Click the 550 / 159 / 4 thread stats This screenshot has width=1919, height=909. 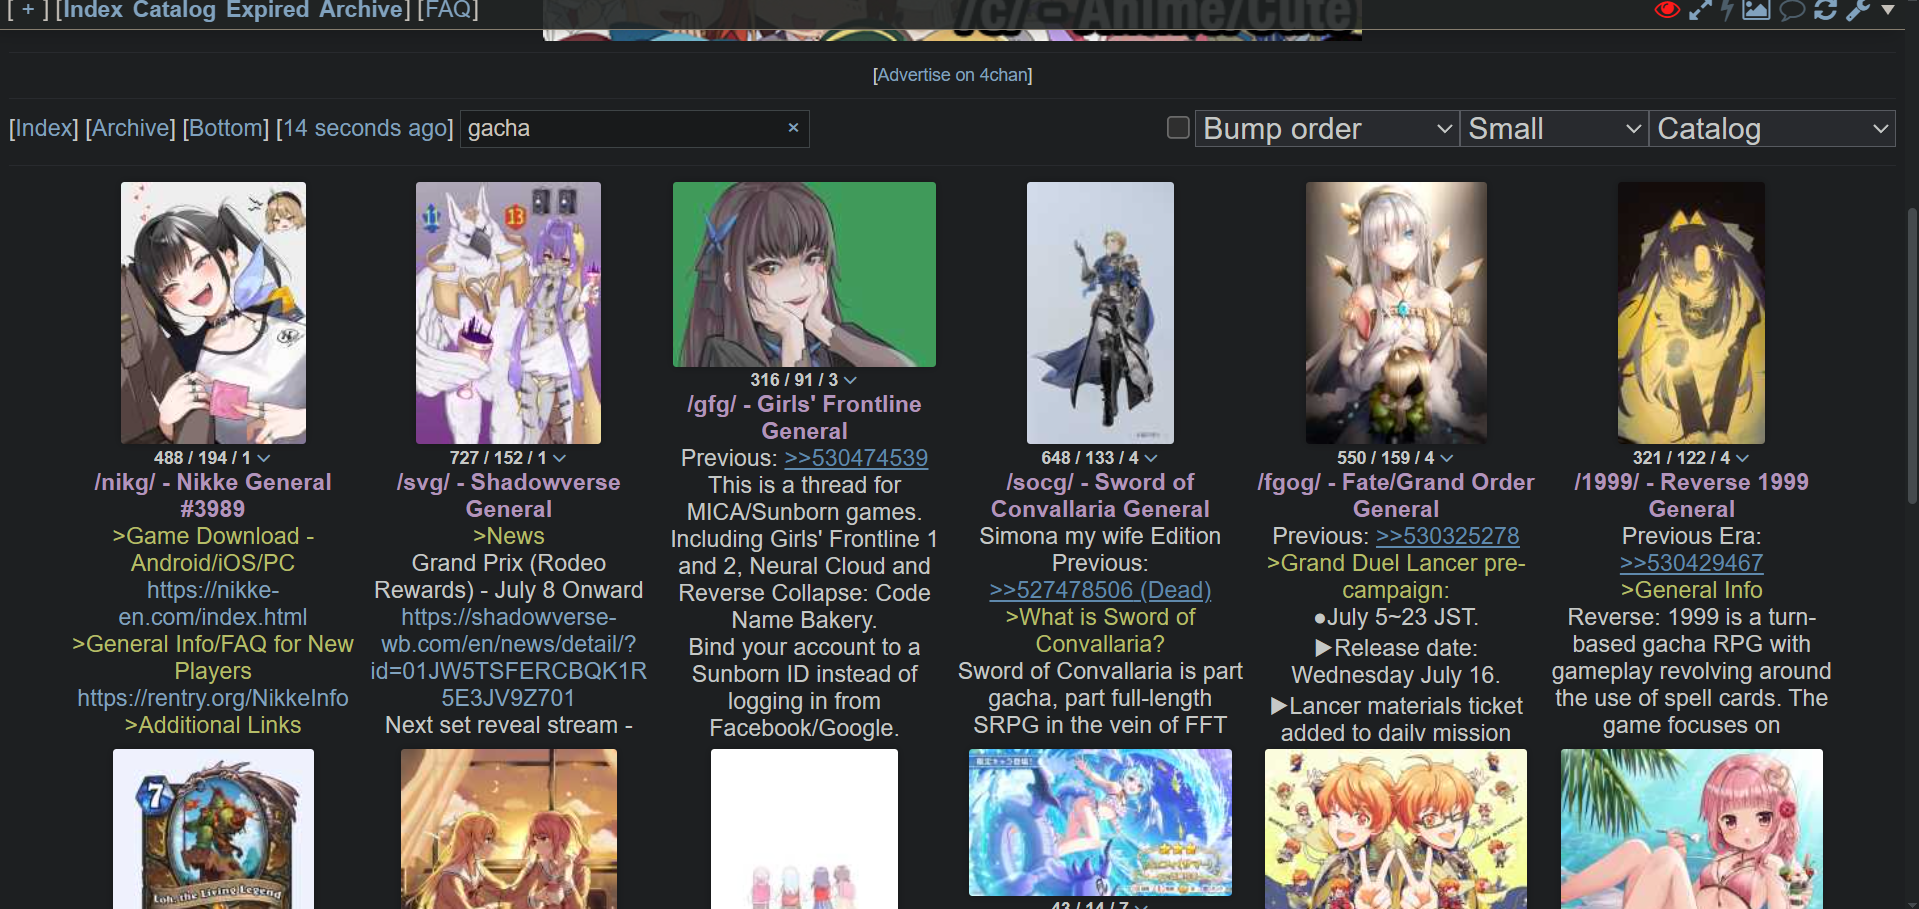(x=1386, y=458)
